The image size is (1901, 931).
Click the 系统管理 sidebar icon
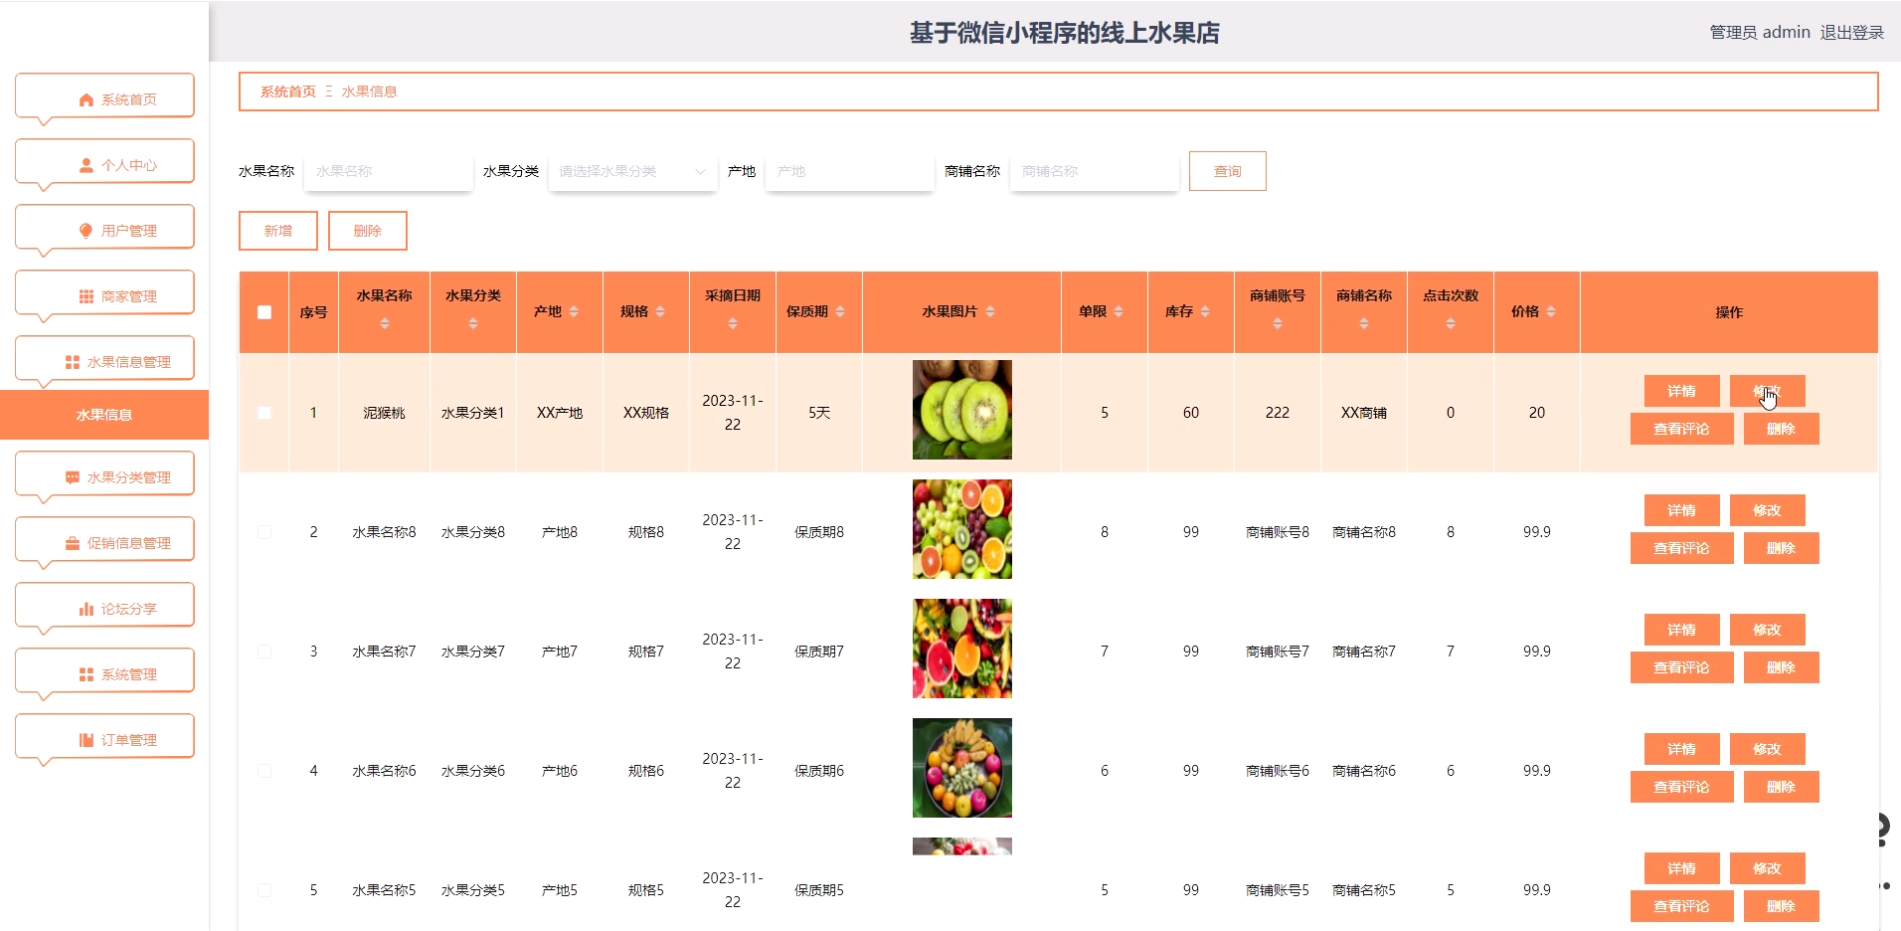[86, 675]
